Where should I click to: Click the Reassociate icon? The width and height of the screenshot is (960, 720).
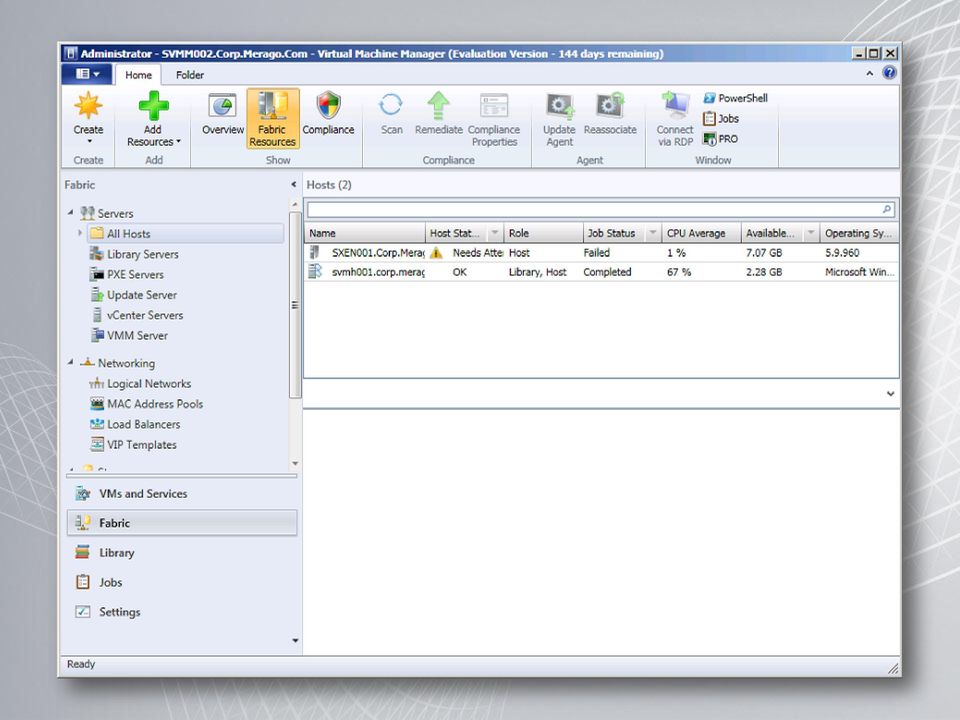610,106
